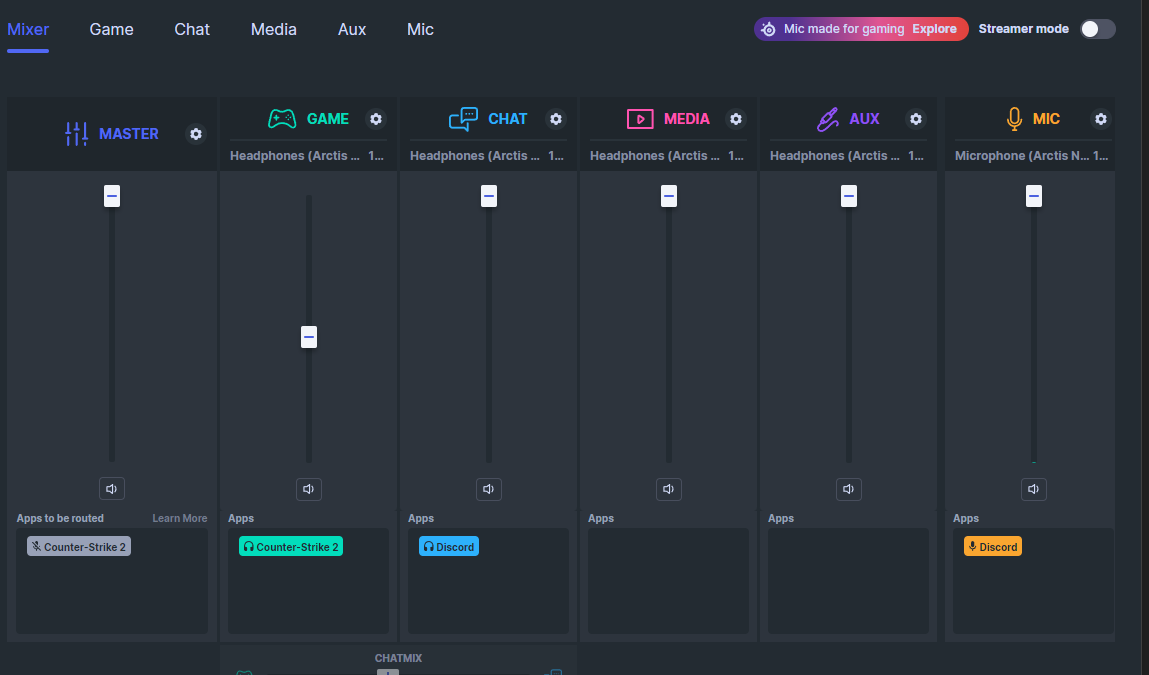Click the Mic made for gaming icon
The image size is (1149, 675).
tap(768, 29)
